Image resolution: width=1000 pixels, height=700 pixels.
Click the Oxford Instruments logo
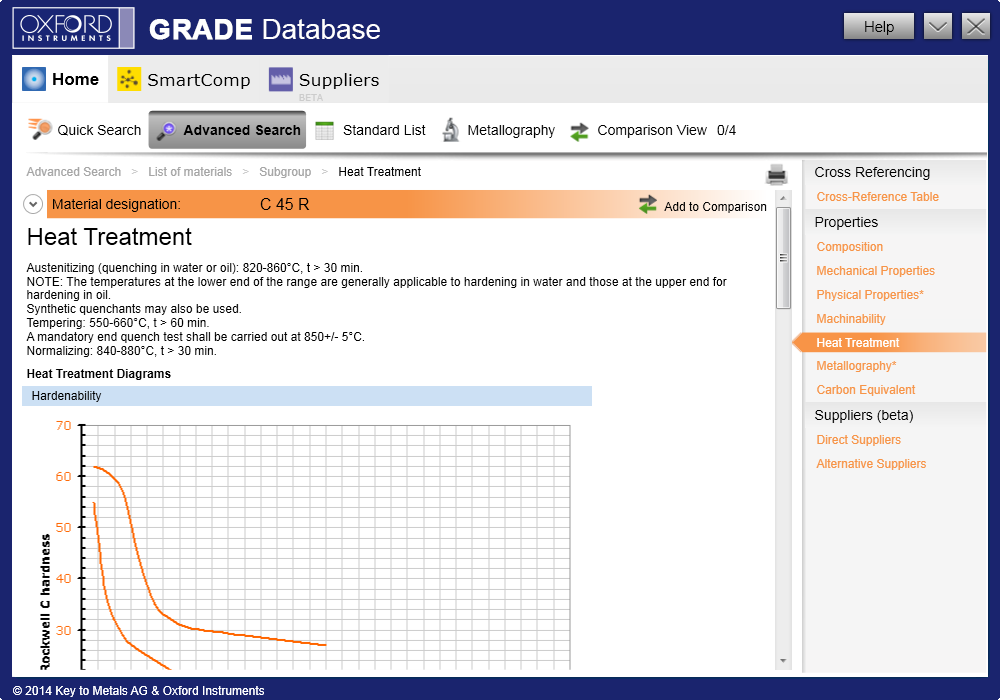(73, 27)
